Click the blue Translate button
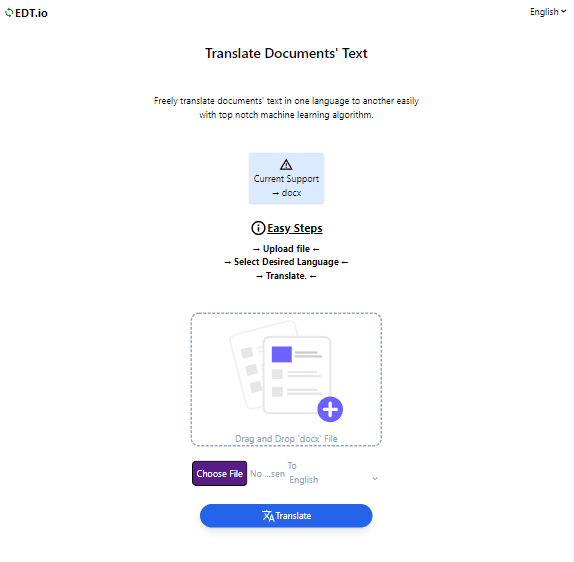 coord(286,516)
